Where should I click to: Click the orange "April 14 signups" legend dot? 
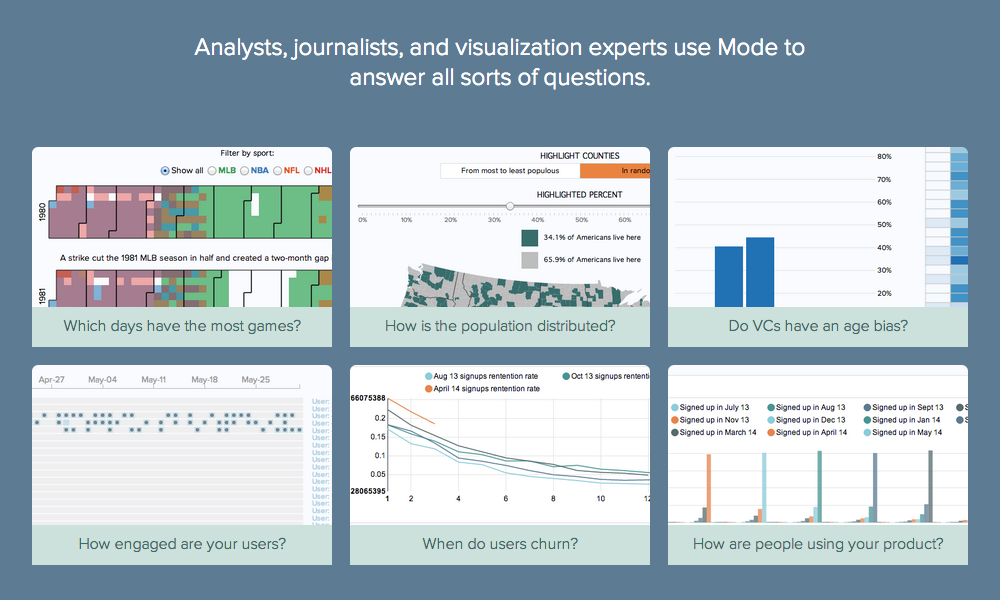tap(430, 389)
